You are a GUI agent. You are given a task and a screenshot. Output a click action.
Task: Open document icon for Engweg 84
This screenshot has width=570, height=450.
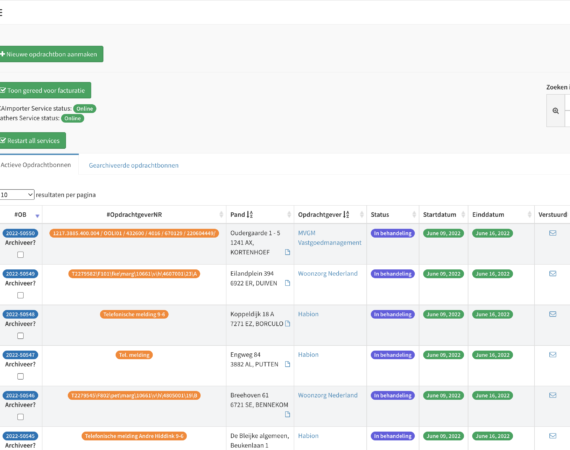pyautogui.click(x=287, y=364)
